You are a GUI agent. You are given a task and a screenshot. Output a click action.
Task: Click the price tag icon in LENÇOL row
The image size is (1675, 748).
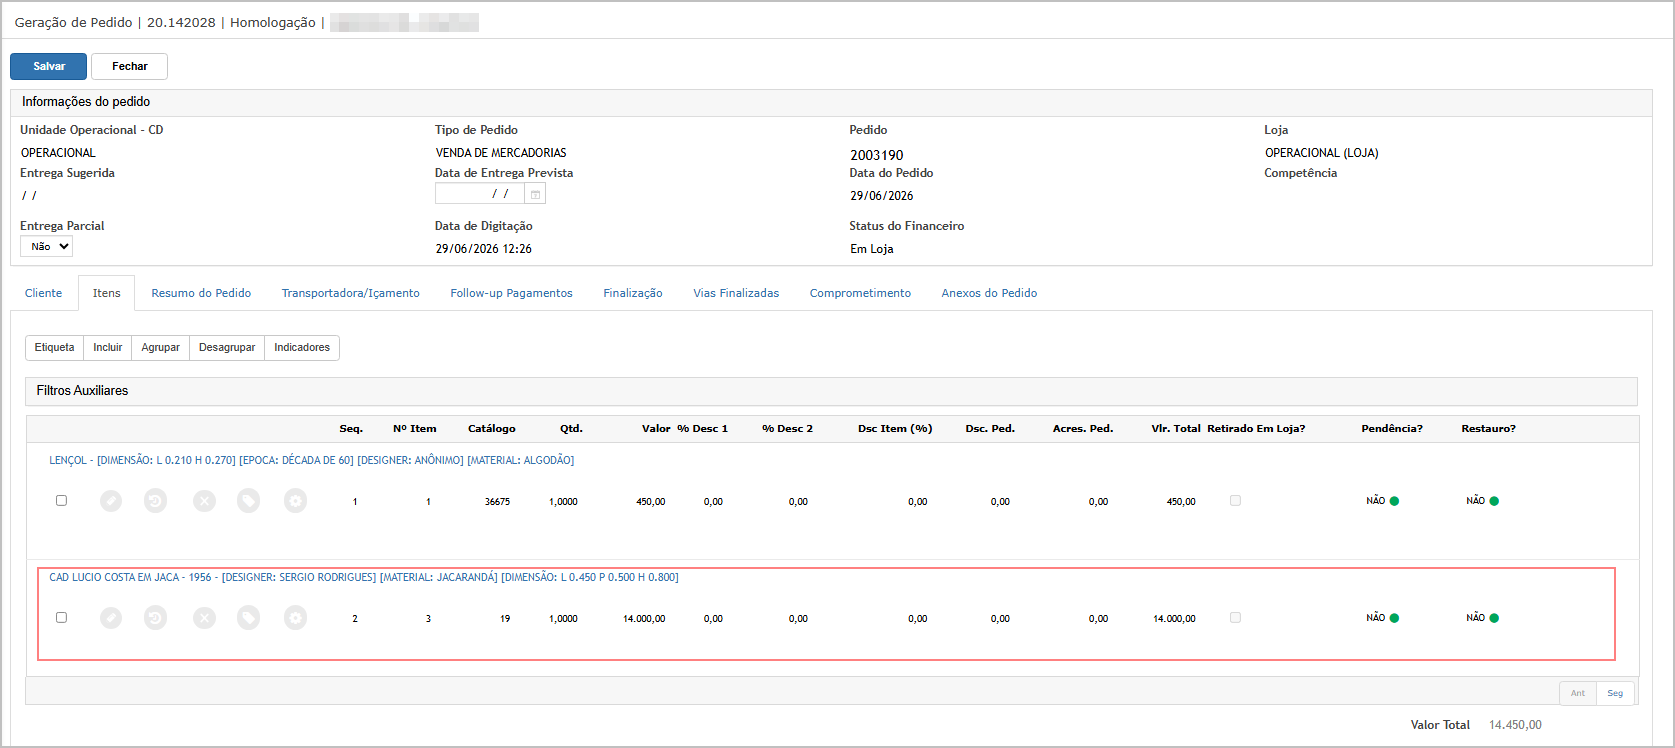tap(248, 501)
